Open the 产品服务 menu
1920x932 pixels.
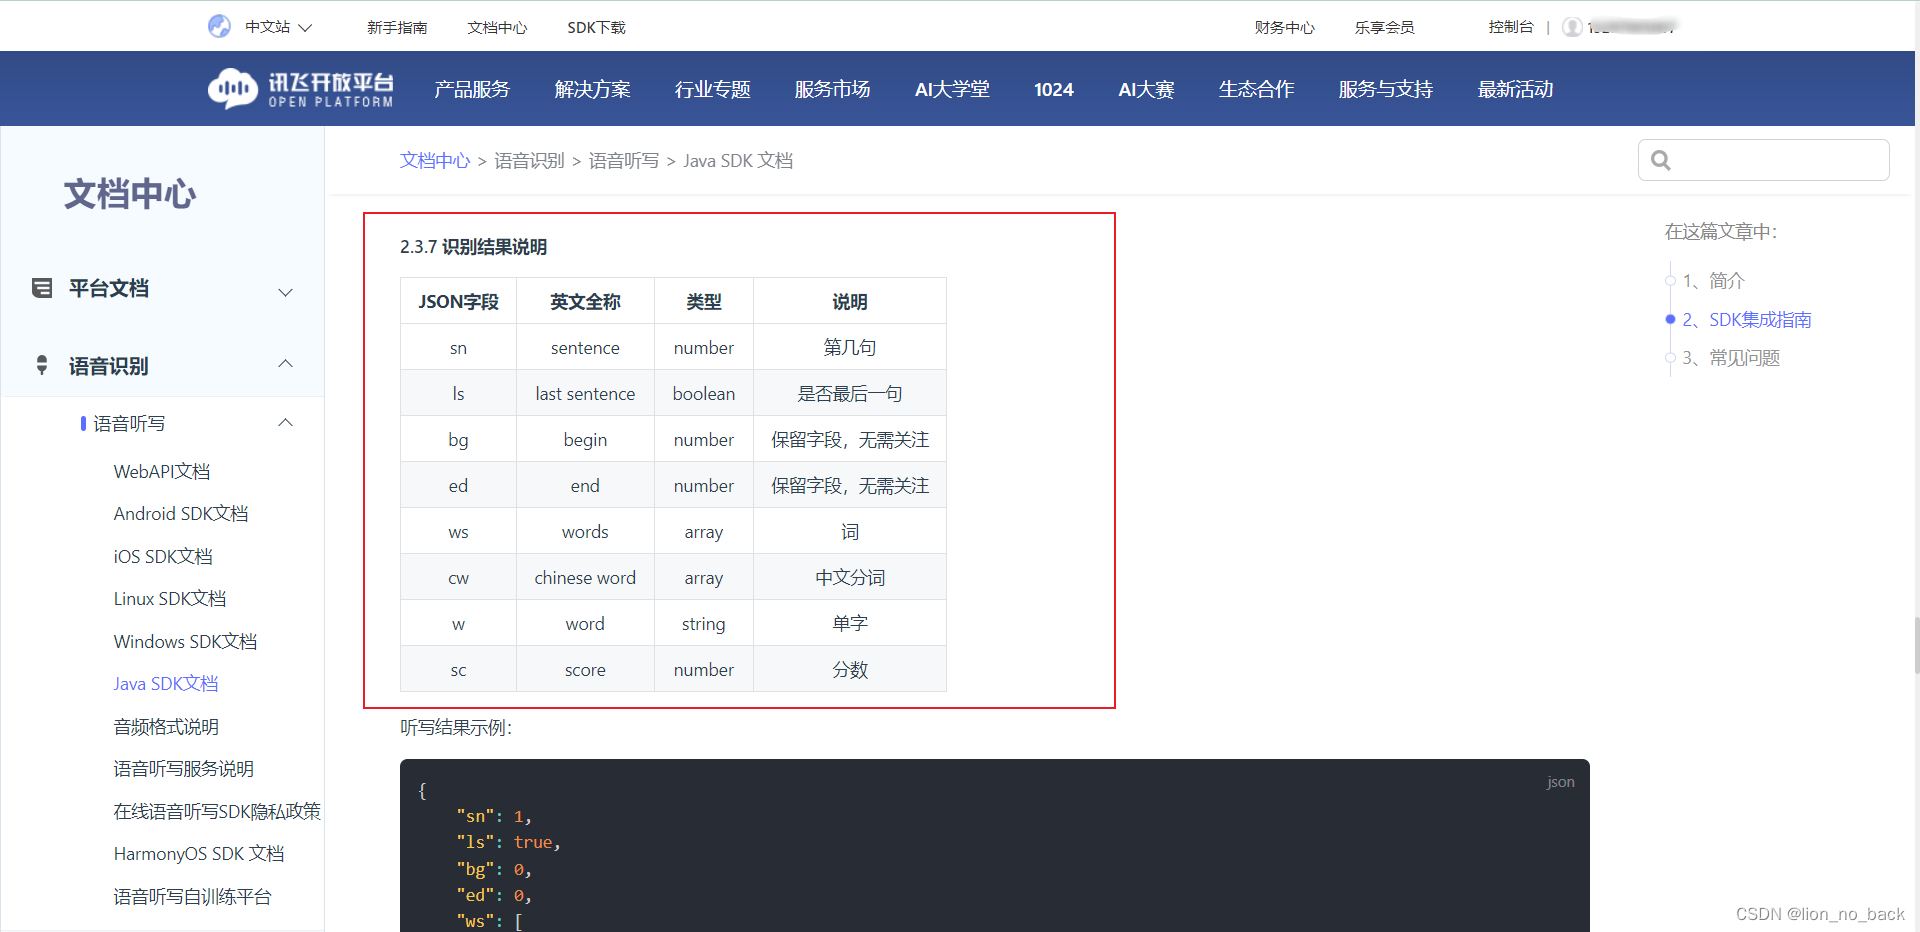point(472,89)
